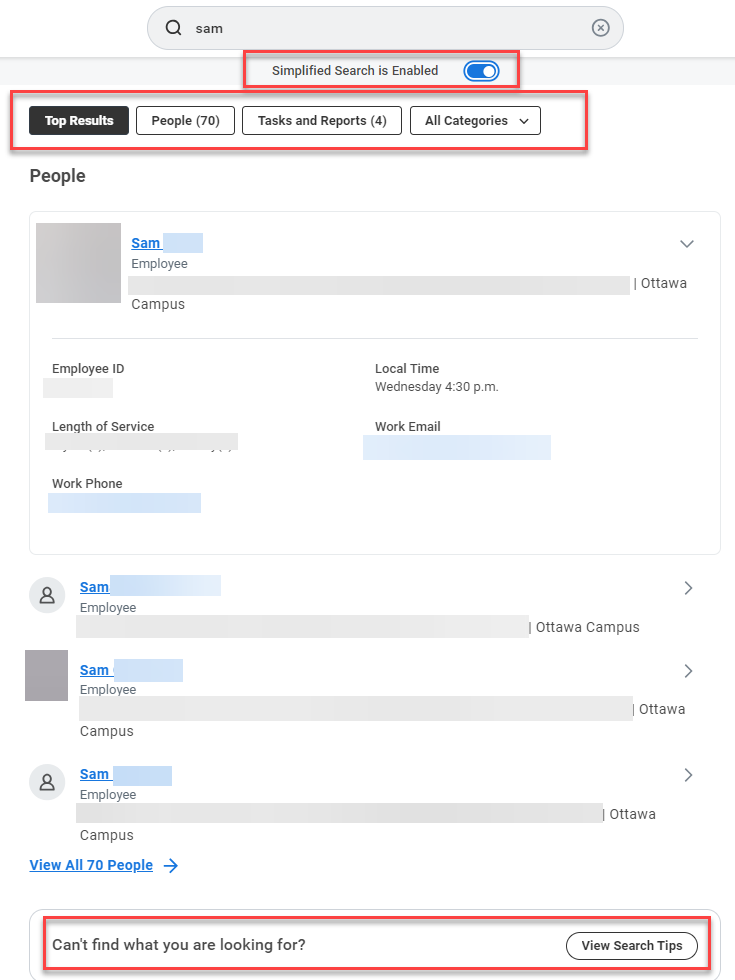Click the arrow icon beside View All 70 People
The height and width of the screenshot is (980, 735).
pos(171,866)
